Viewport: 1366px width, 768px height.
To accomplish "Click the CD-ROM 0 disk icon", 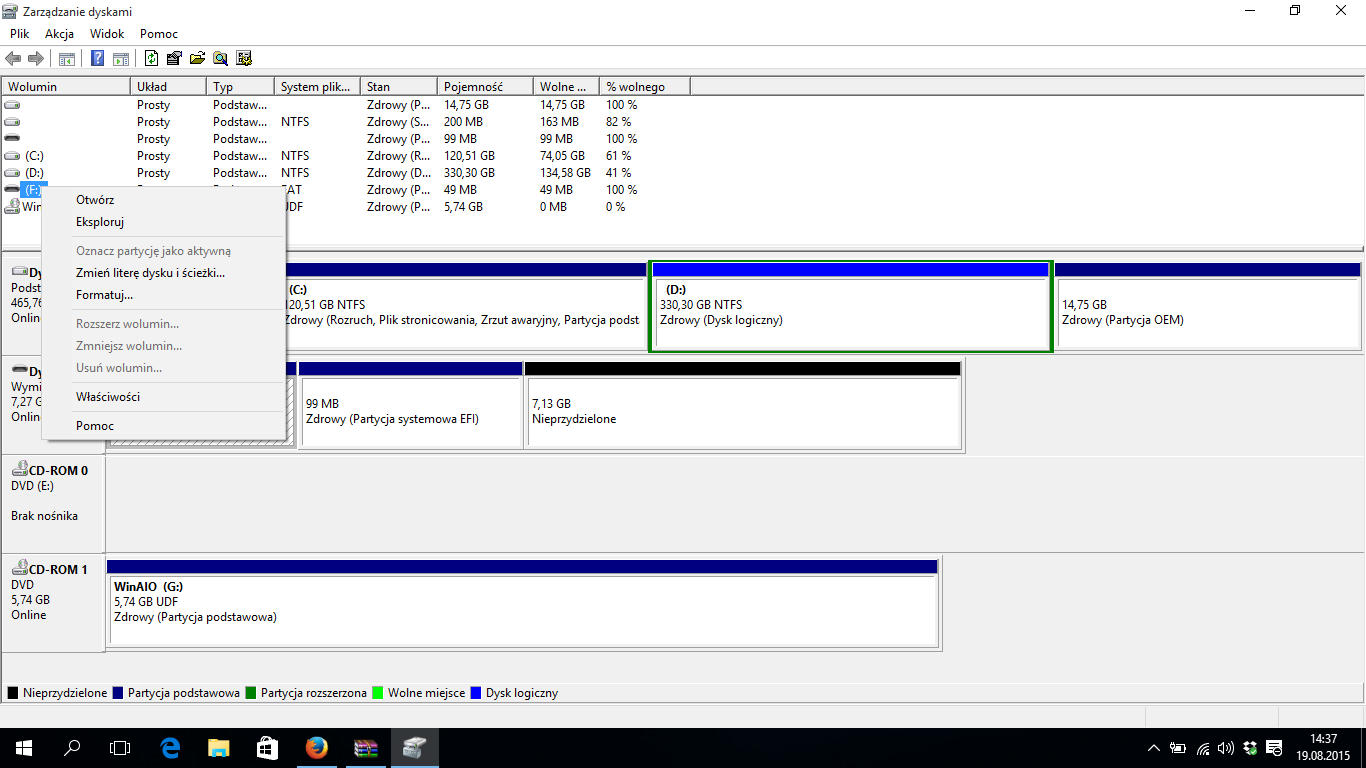I will point(19,470).
